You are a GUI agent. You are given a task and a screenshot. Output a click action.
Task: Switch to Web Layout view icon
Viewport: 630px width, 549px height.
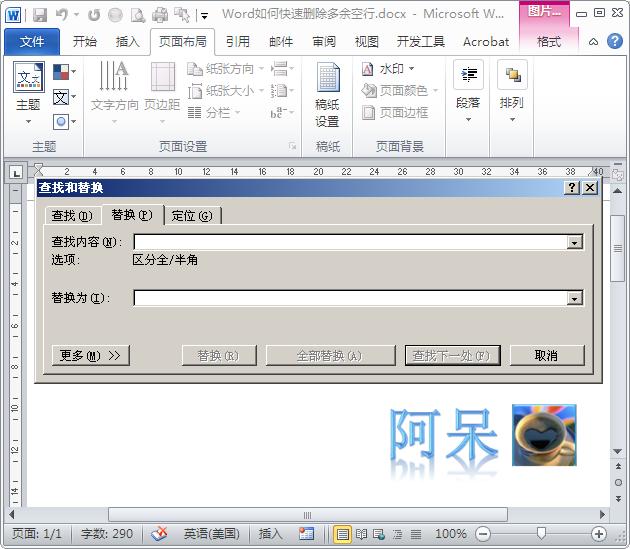(379, 534)
